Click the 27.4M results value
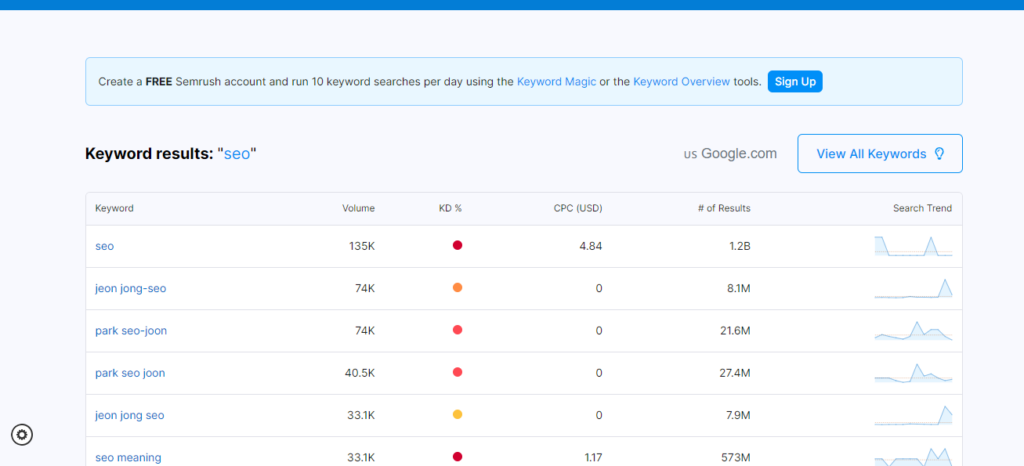 (x=735, y=373)
